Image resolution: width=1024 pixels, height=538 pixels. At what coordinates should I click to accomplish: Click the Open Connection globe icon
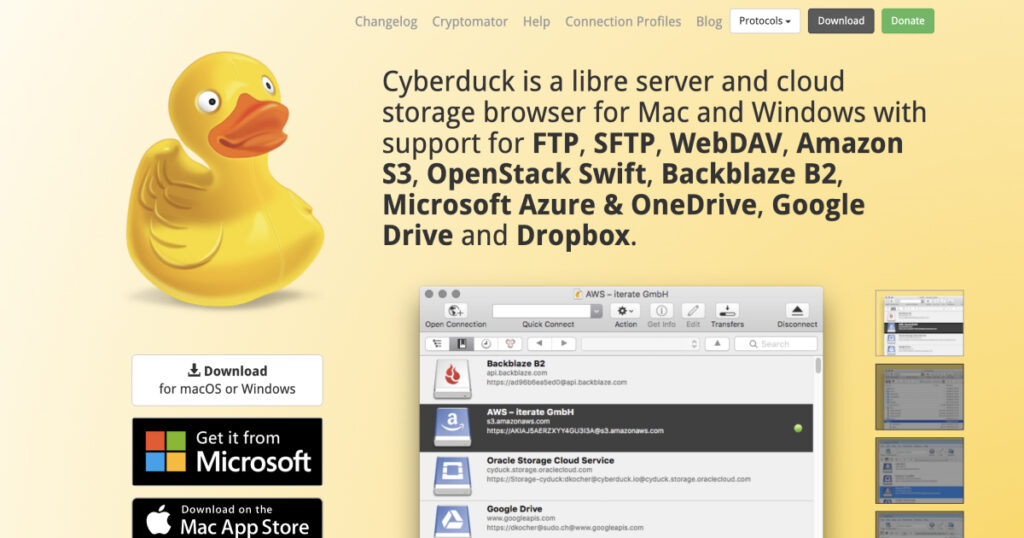455,311
